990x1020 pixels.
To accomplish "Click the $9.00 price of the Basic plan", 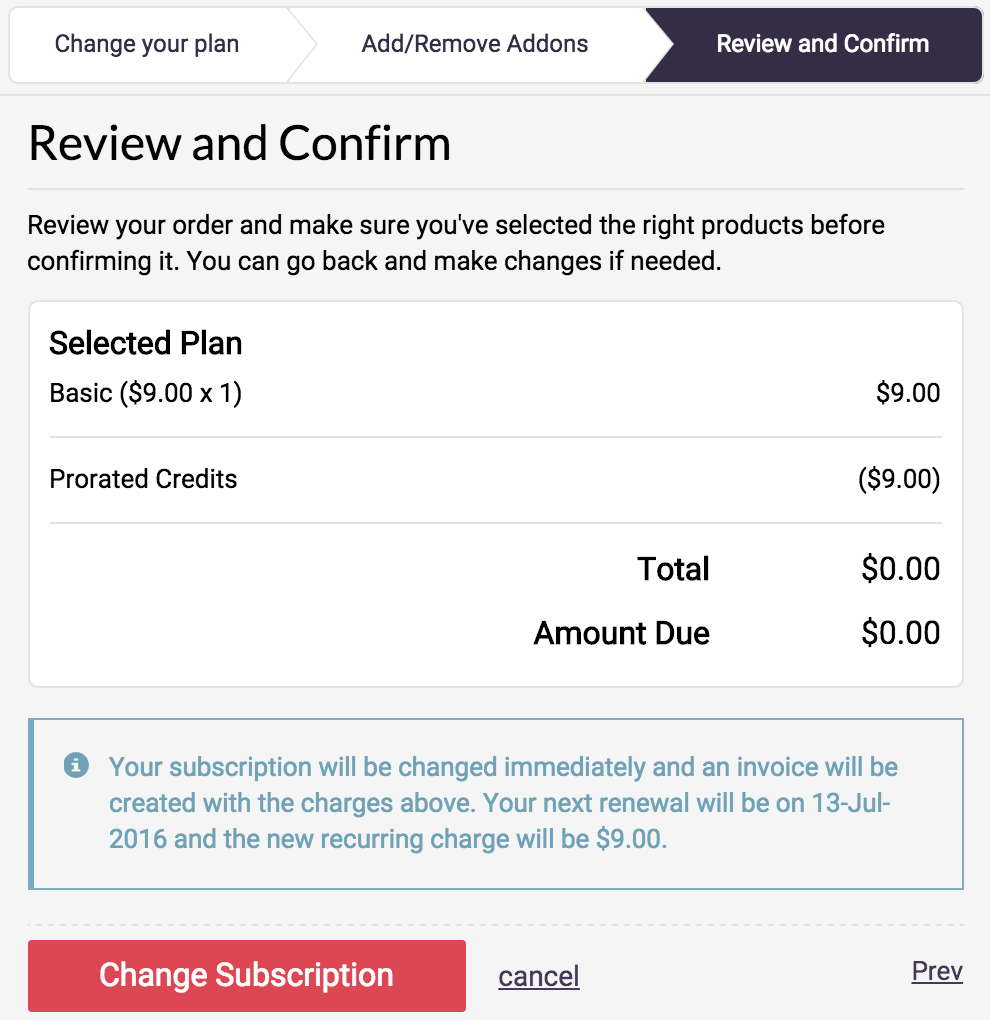I will click(x=908, y=393).
